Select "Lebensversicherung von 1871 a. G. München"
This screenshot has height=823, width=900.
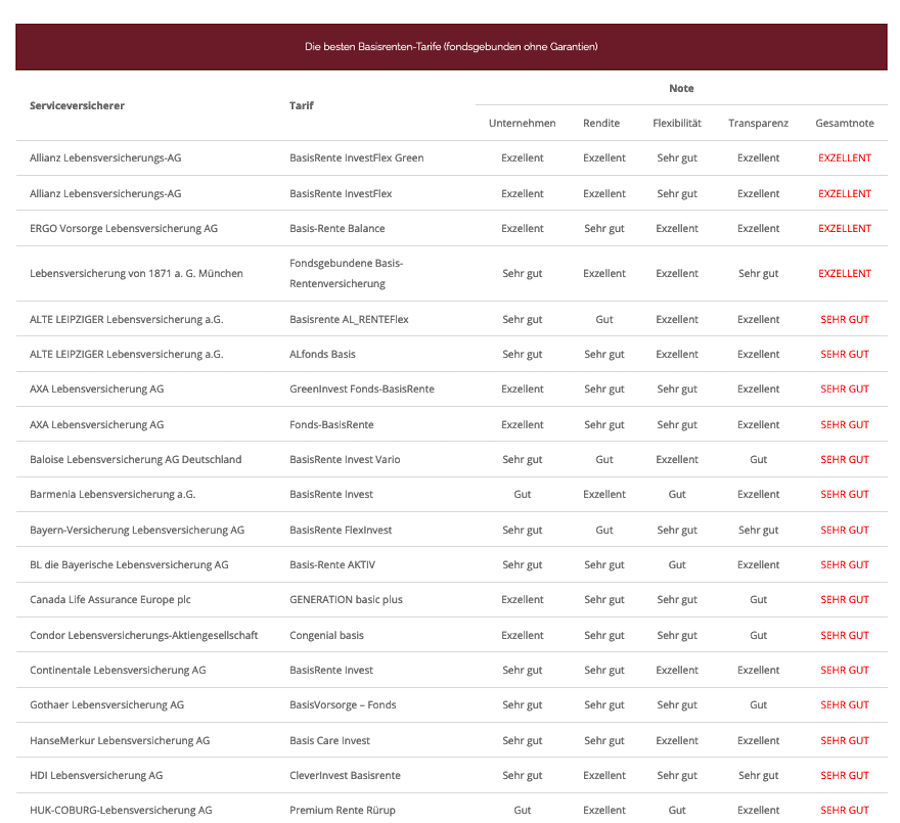coord(136,274)
